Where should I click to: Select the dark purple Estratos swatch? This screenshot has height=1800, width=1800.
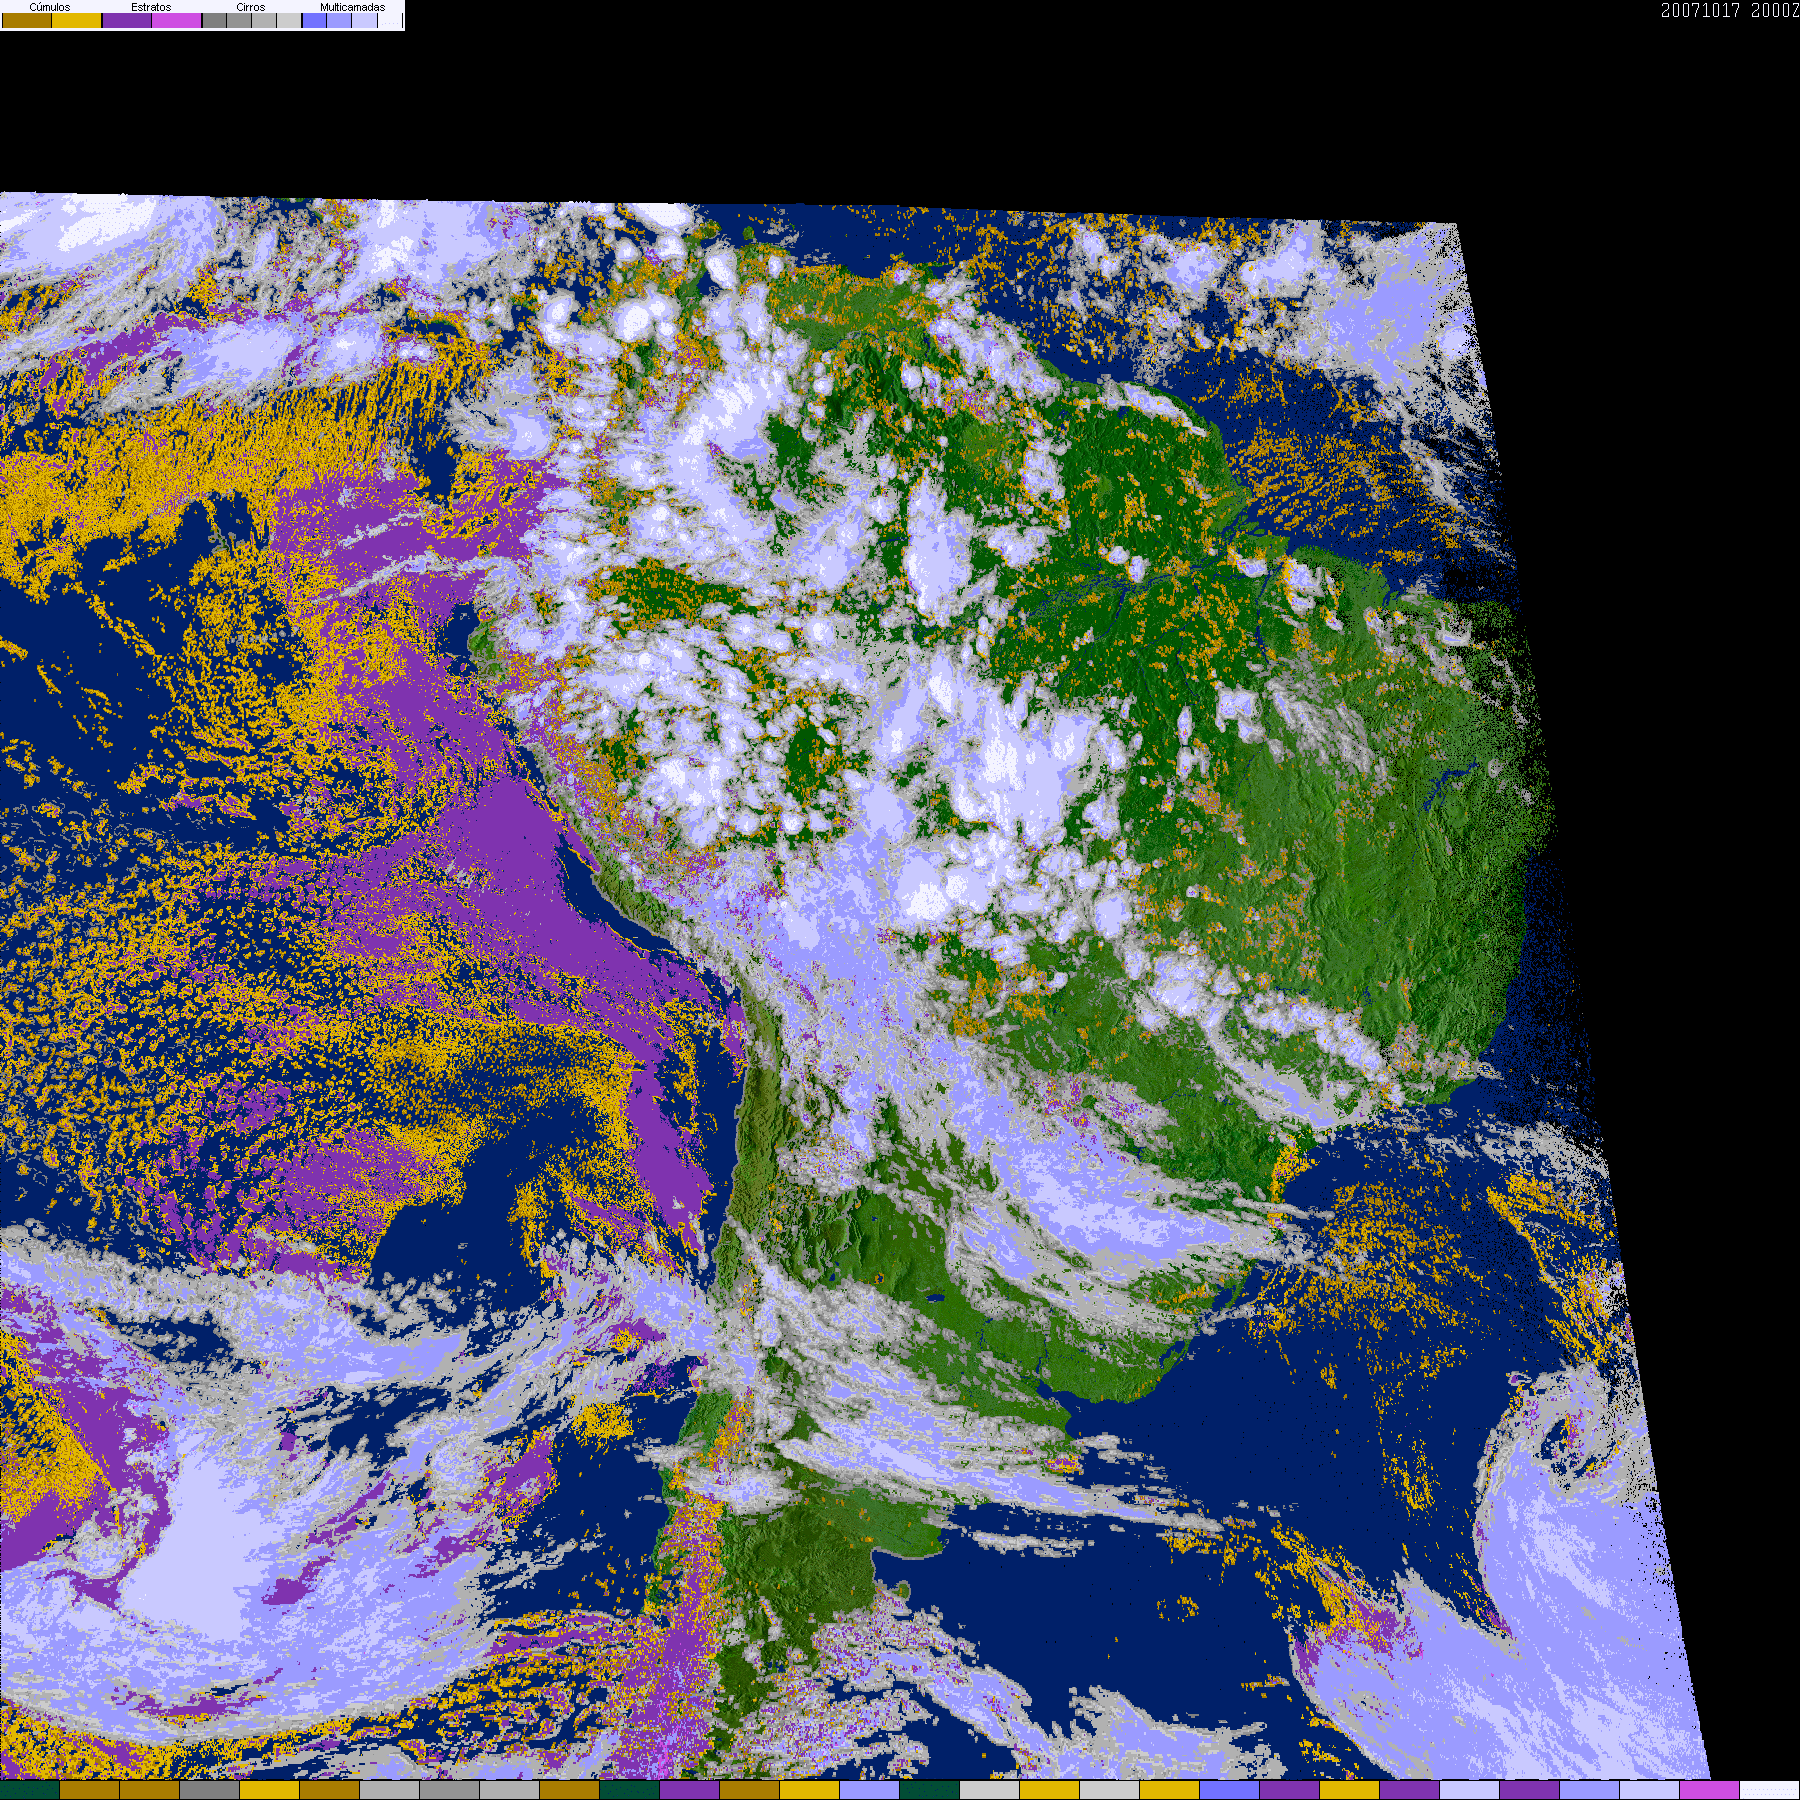pos(127,21)
